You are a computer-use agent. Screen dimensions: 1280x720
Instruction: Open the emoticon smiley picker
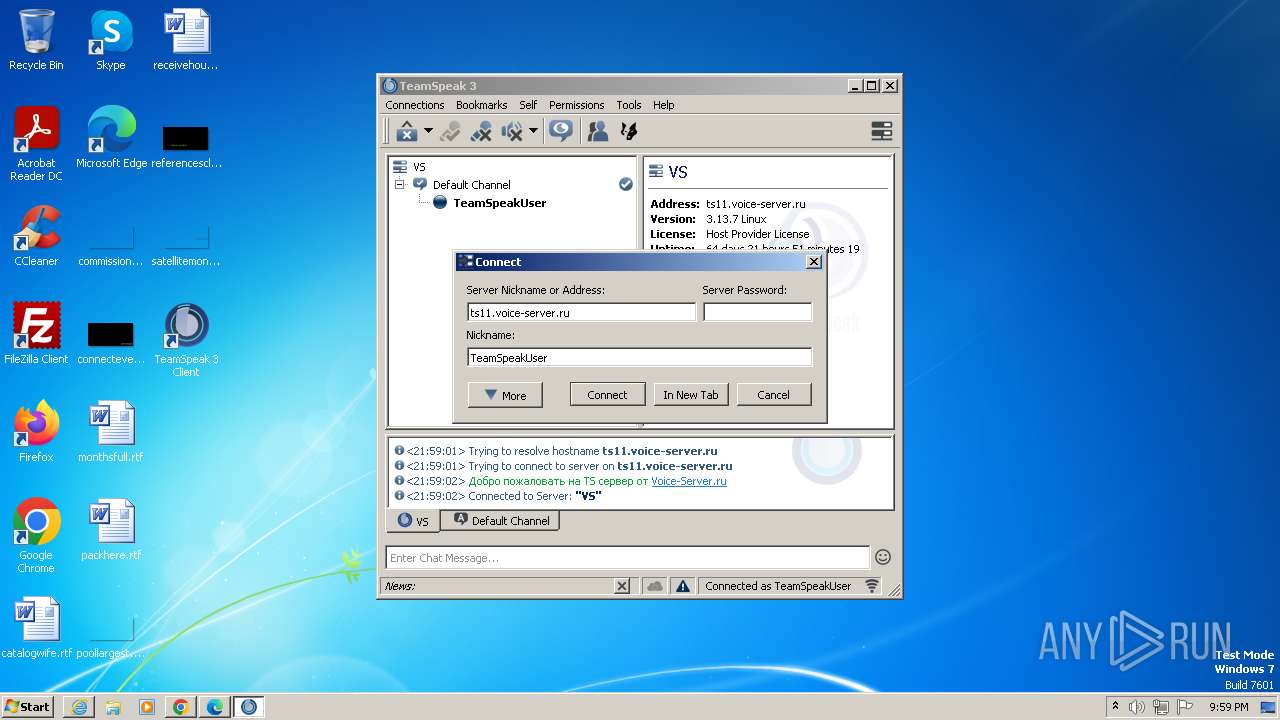pyautogui.click(x=883, y=557)
